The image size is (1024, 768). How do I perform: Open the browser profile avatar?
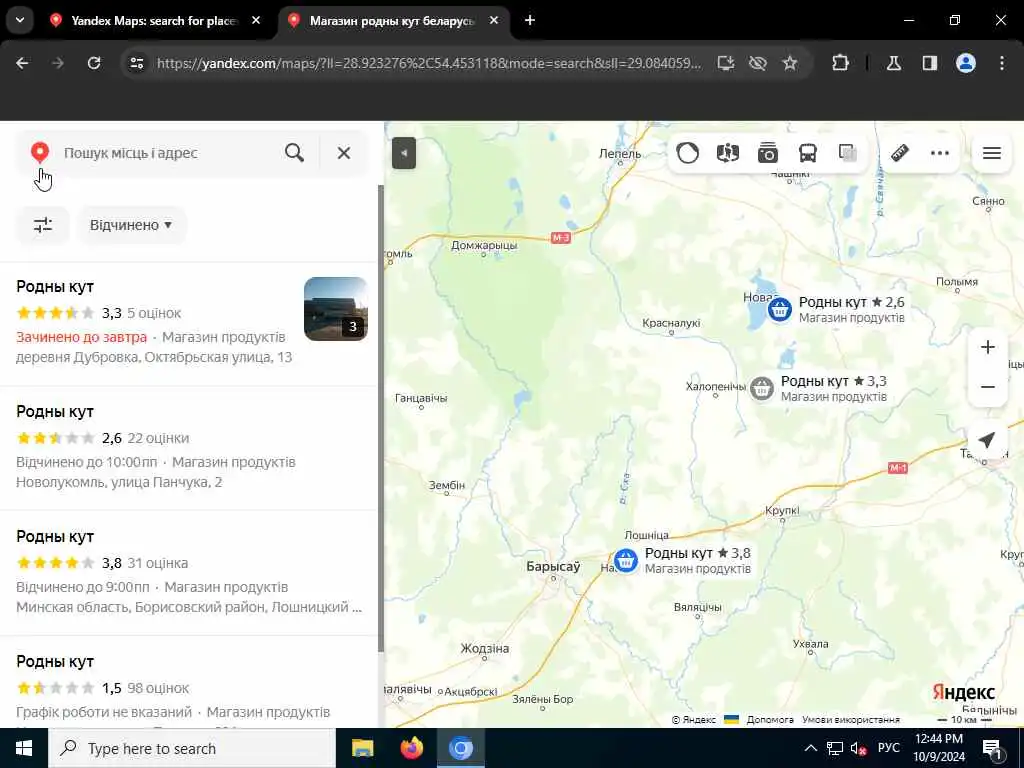pyautogui.click(x=966, y=63)
